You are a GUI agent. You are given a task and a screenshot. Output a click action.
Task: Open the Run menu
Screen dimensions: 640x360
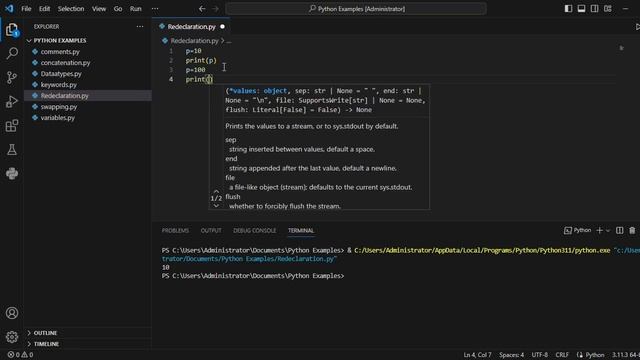(136, 9)
